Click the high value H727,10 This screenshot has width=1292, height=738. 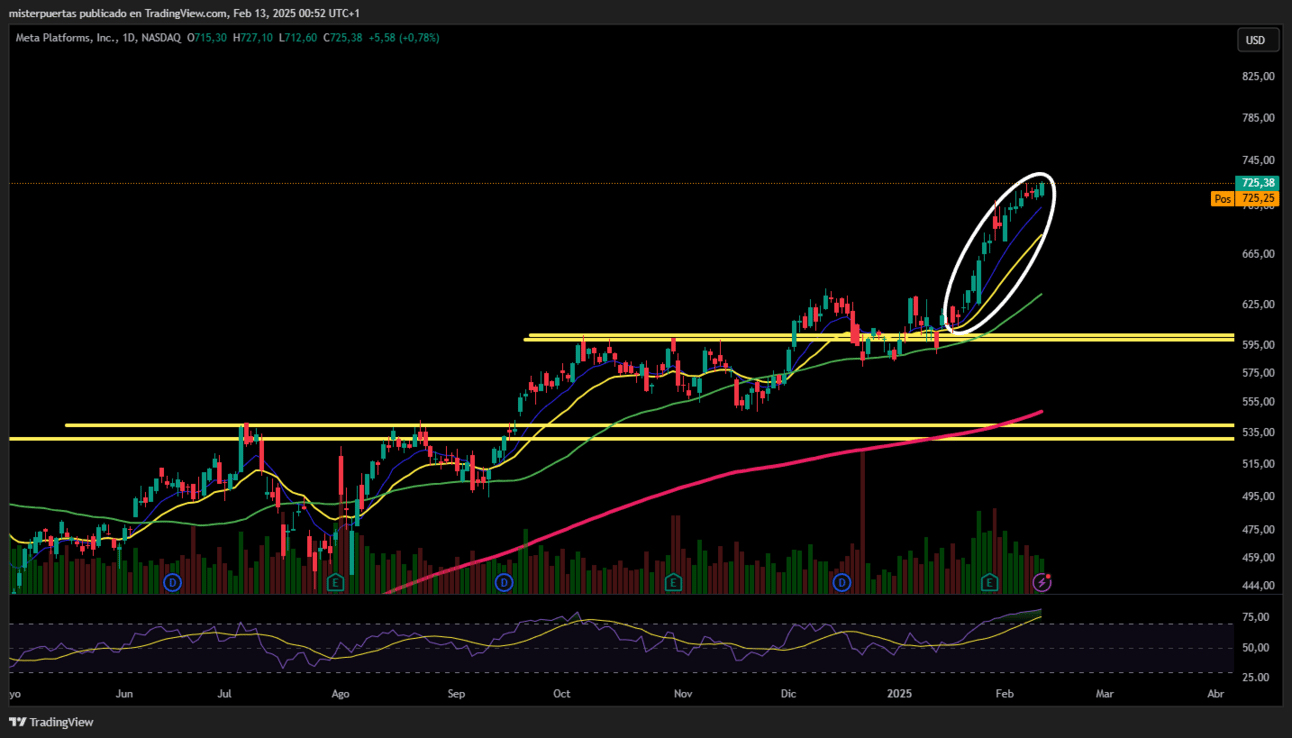pyautogui.click(x=254, y=38)
